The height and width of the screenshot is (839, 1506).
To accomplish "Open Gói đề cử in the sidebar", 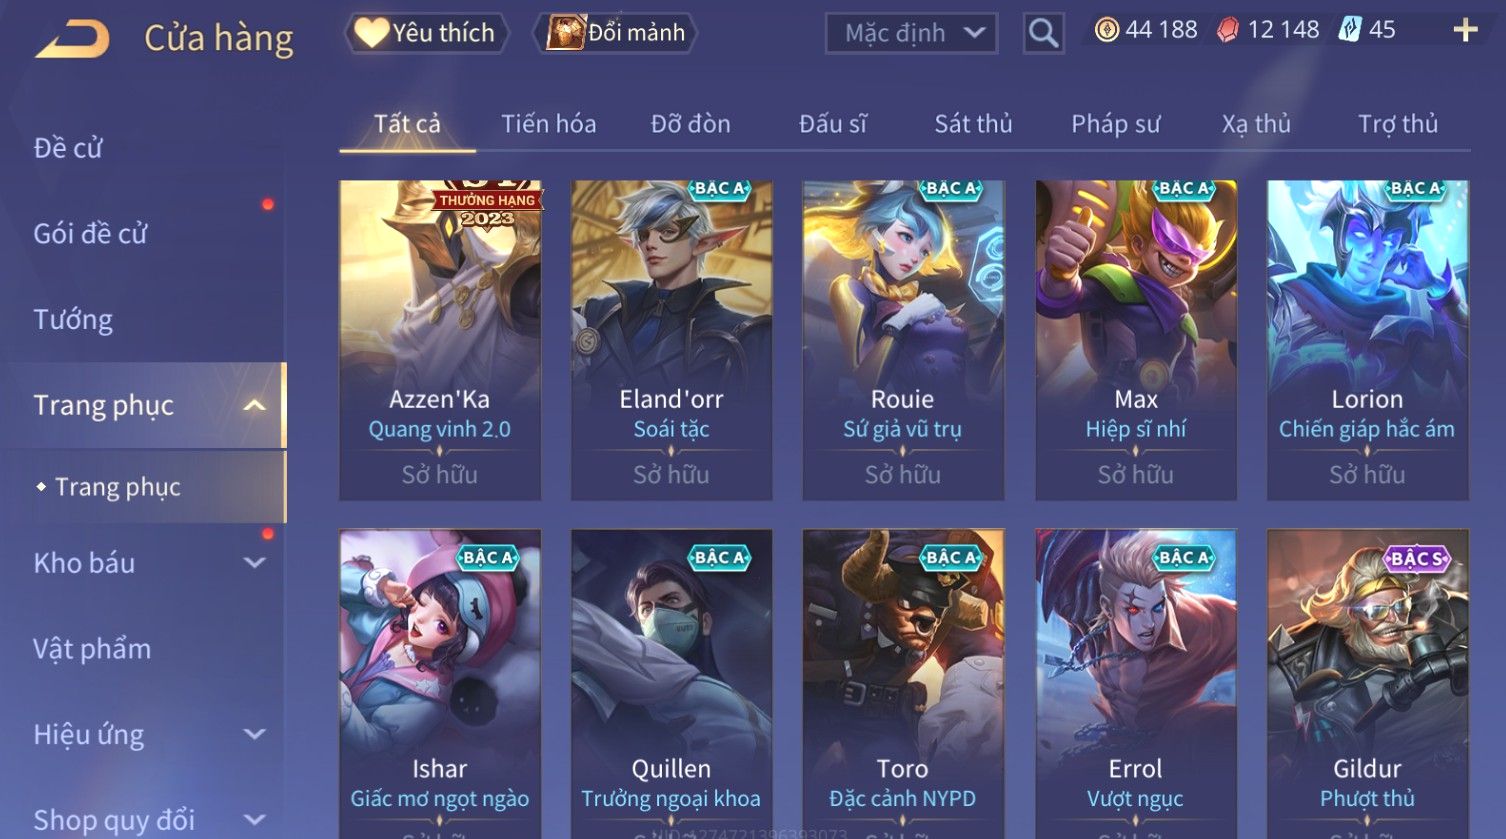I will pos(90,234).
